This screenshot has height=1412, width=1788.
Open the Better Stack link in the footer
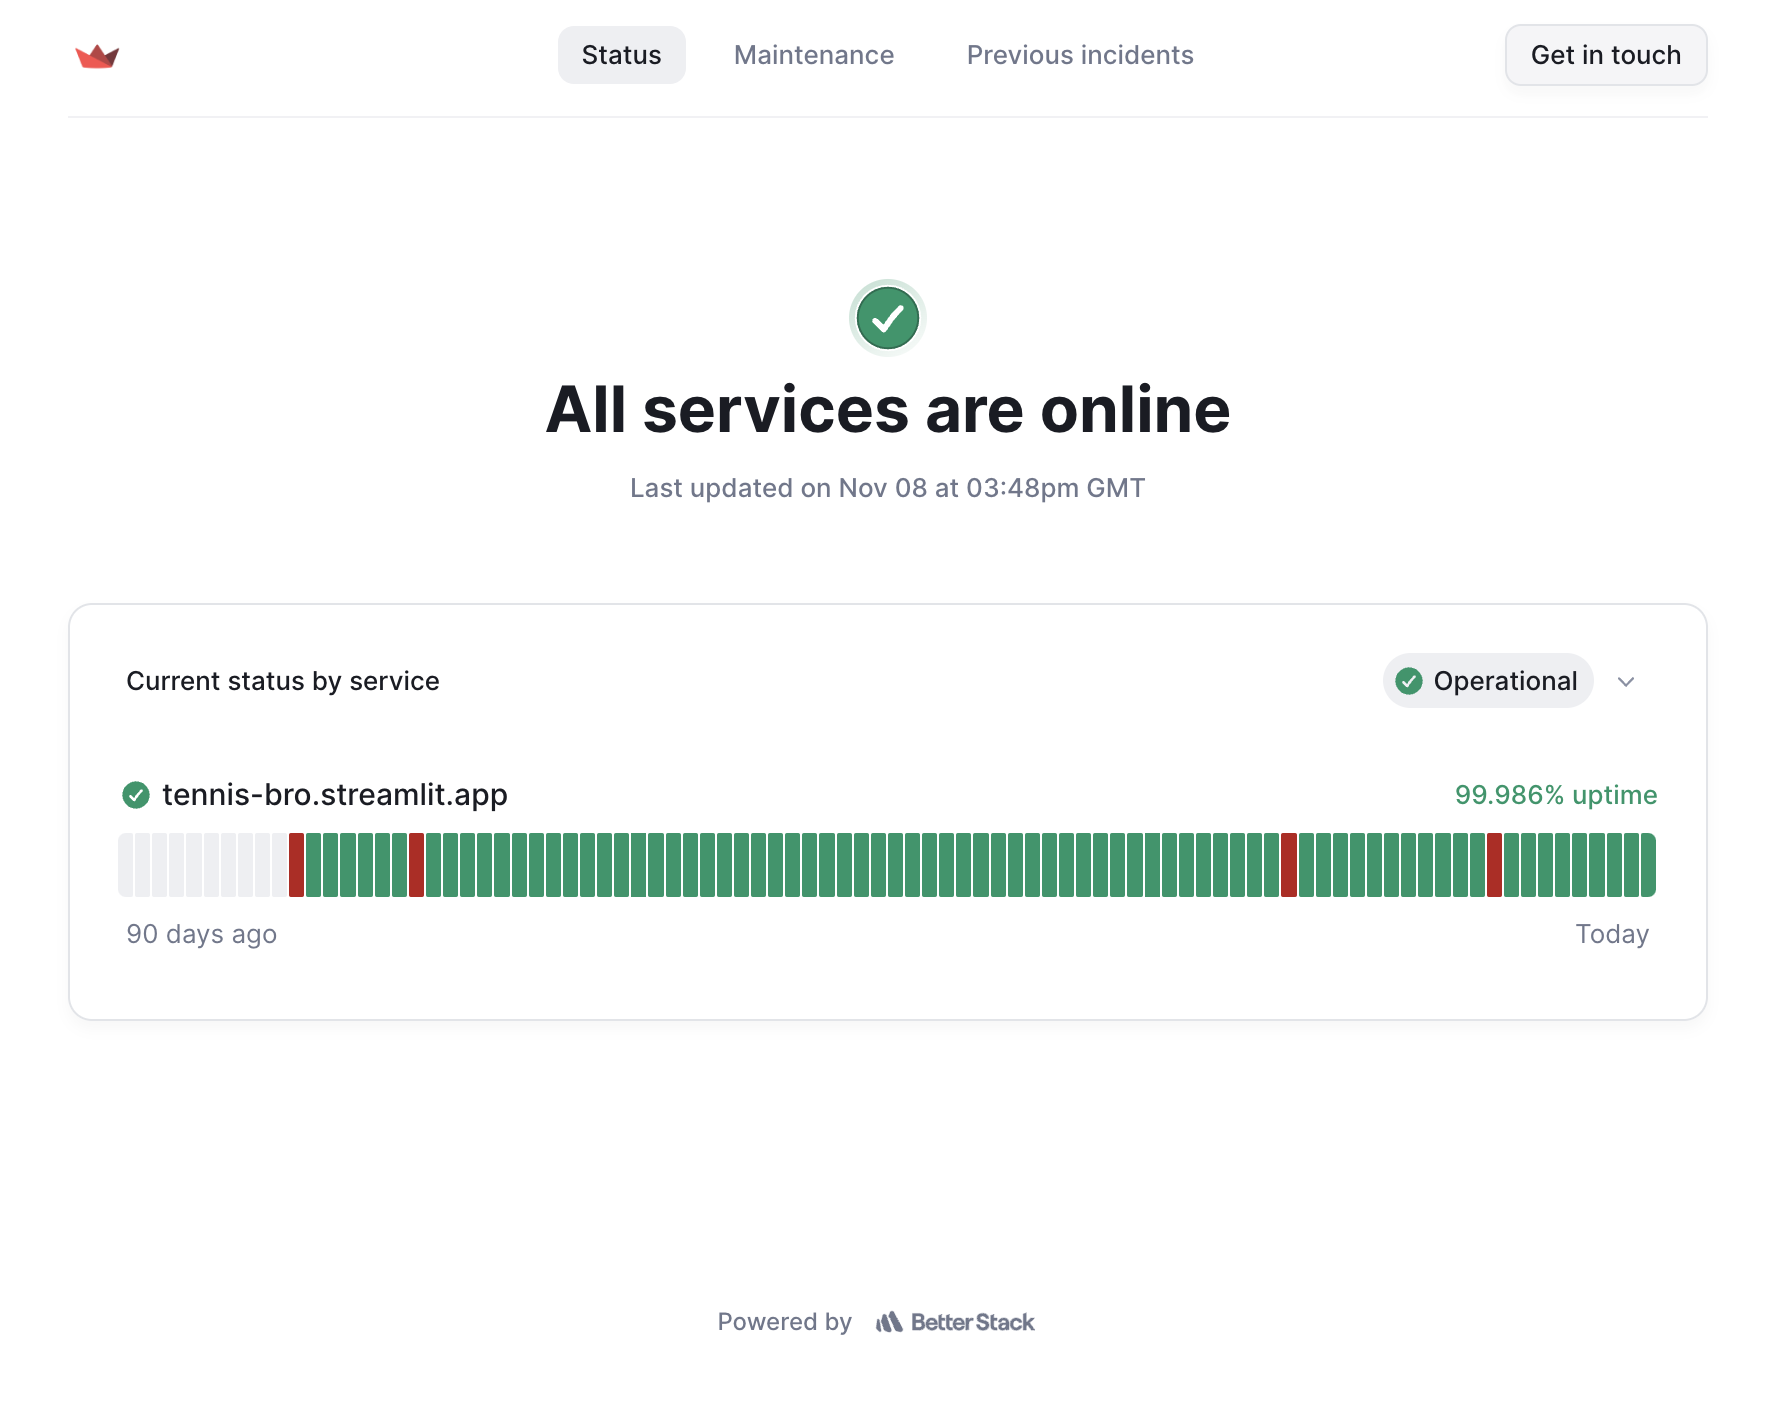pyautogui.click(x=955, y=1322)
